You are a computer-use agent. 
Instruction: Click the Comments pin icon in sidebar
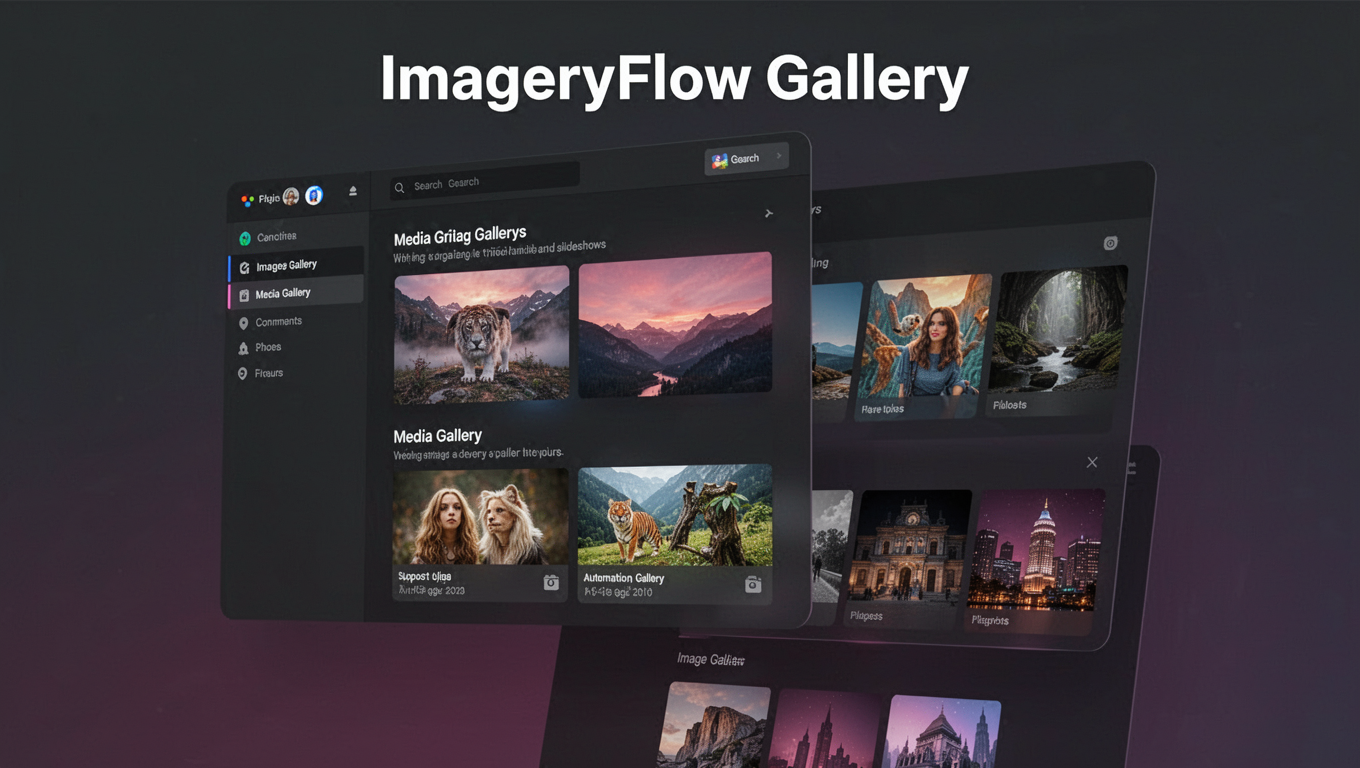243,321
